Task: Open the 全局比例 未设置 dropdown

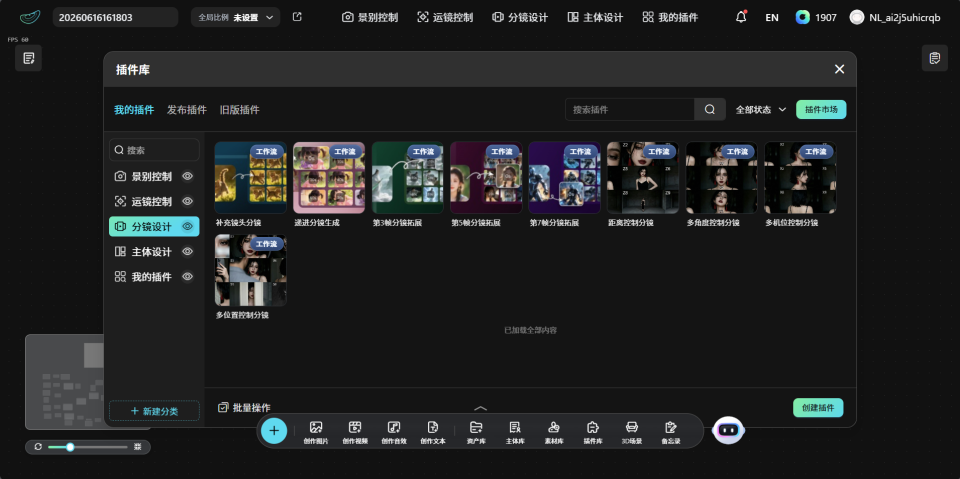Action: click(236, 17)
